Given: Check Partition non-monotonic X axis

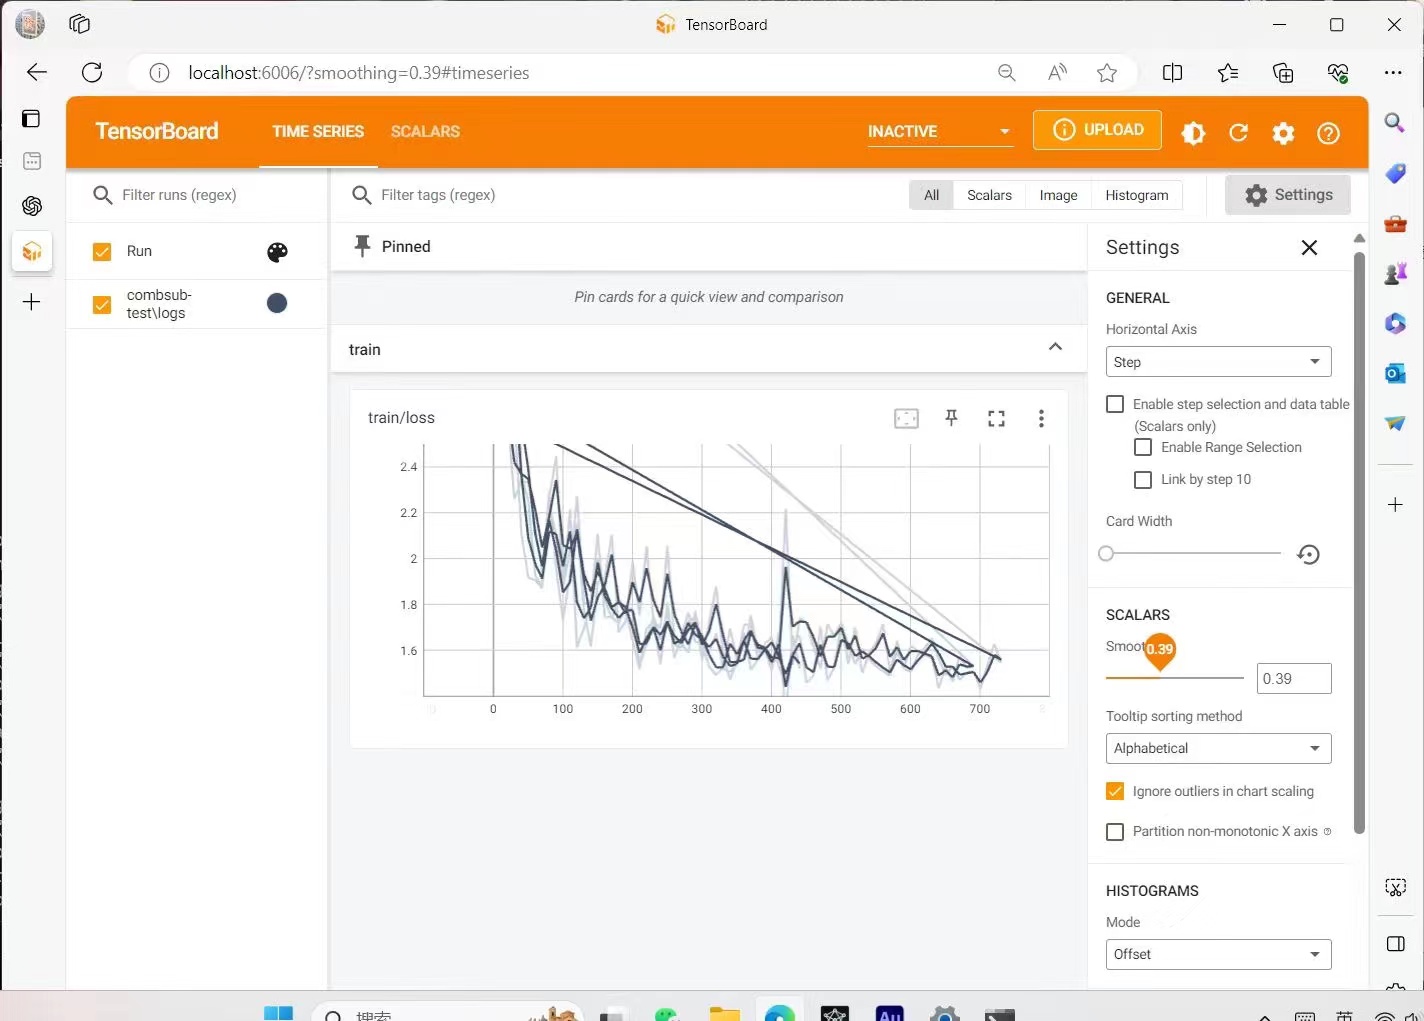Looking at the screenshot, I should (x=1115, y=832).
